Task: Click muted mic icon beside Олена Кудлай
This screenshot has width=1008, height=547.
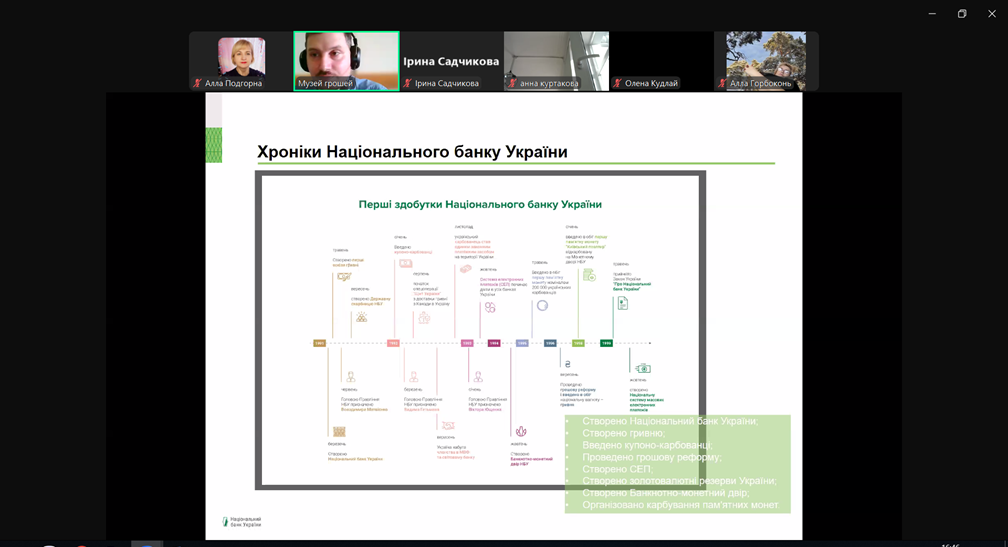Action: click(617, 83)
